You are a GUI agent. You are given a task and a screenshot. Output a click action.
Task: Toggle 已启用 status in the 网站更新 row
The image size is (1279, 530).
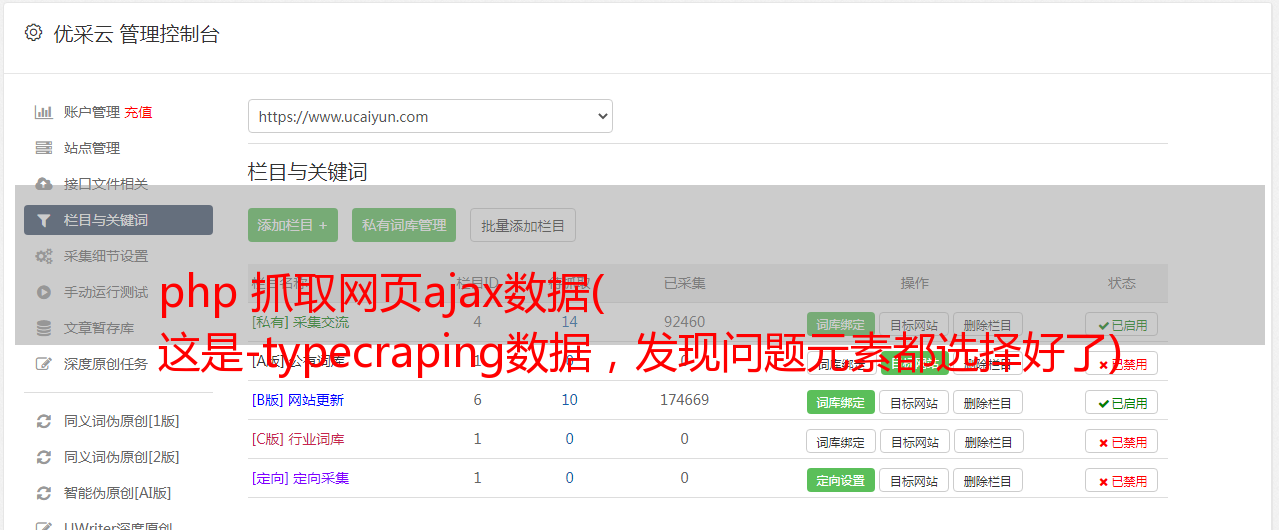(1121, 402)
